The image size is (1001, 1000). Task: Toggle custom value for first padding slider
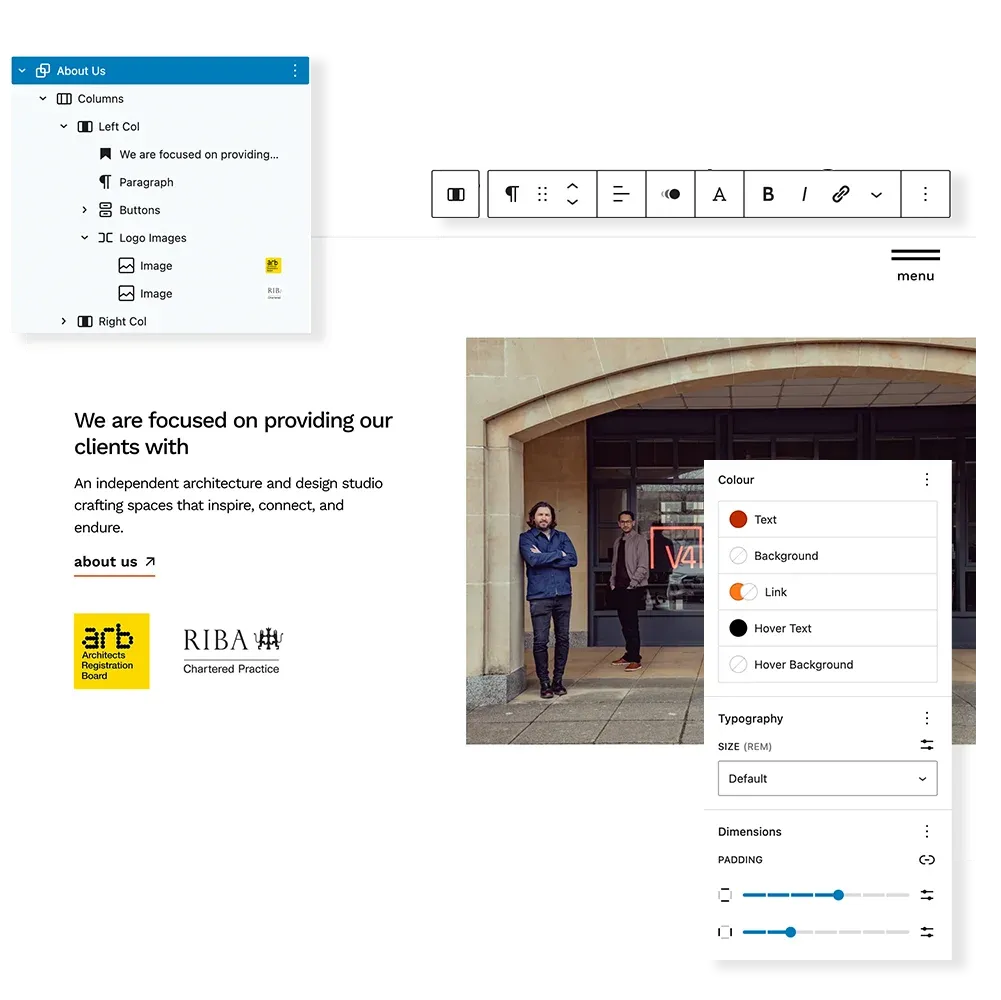click(926, 895)
